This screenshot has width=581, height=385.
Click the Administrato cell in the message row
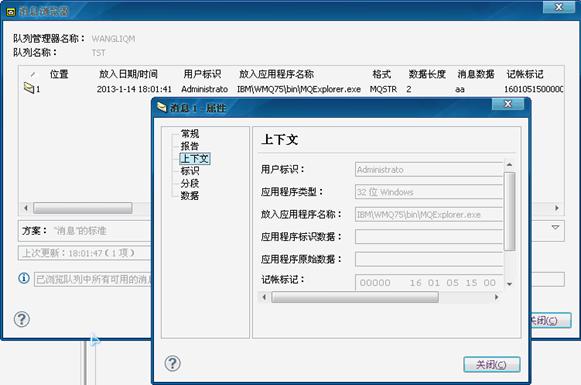(x=205, y=89)
